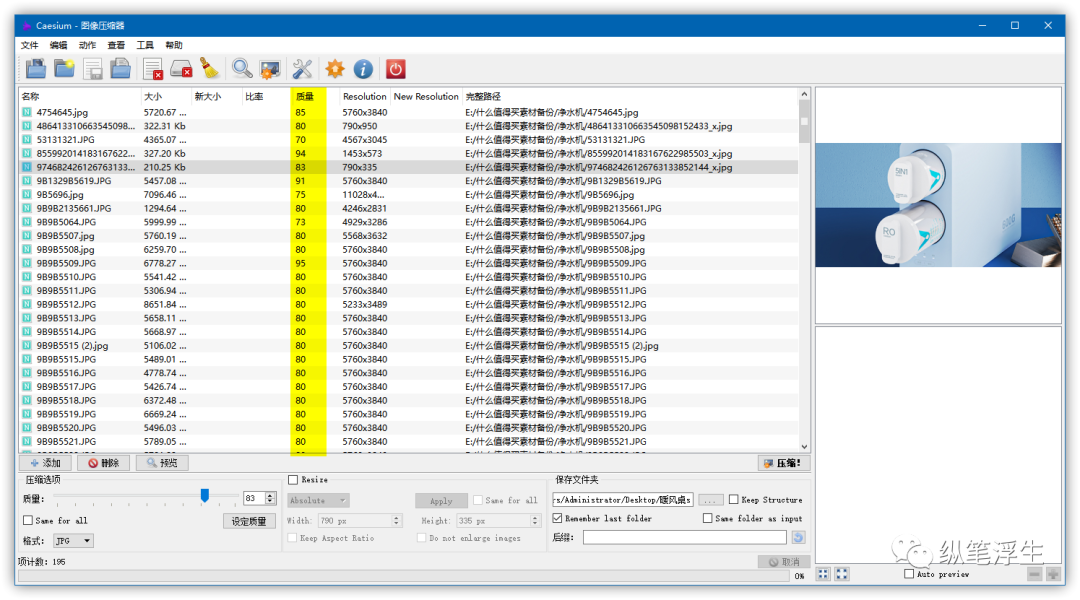Viewport: 1080px width, 600px height.
Task: Click the water purifier preview image
Action: 938,205
